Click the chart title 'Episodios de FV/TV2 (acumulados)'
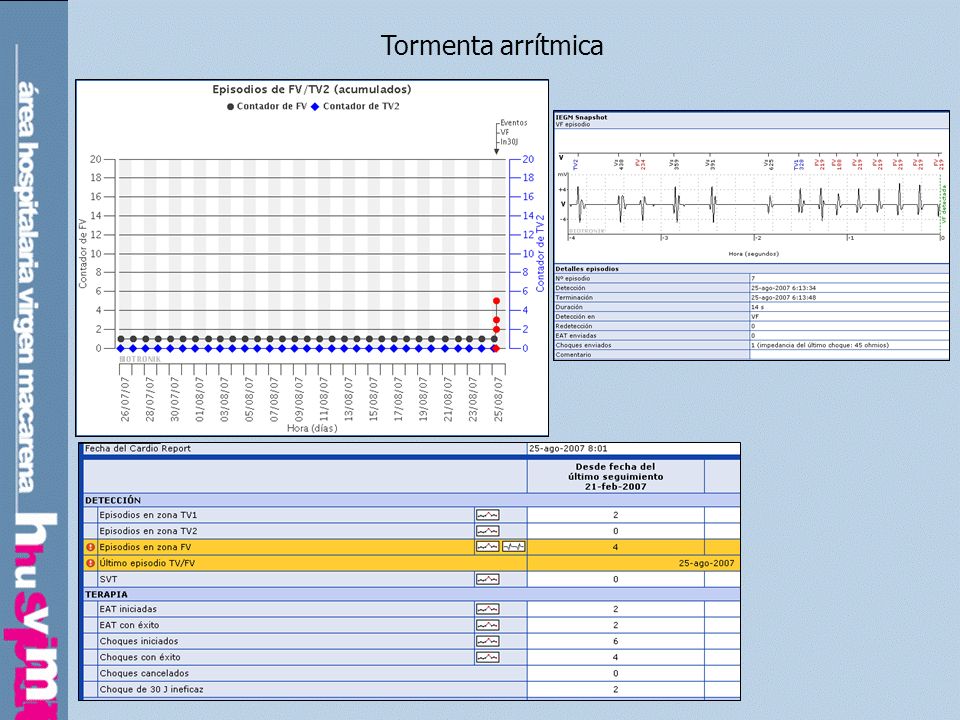The width and height of the screenshot is (960, 720). (x=312, y=89)
